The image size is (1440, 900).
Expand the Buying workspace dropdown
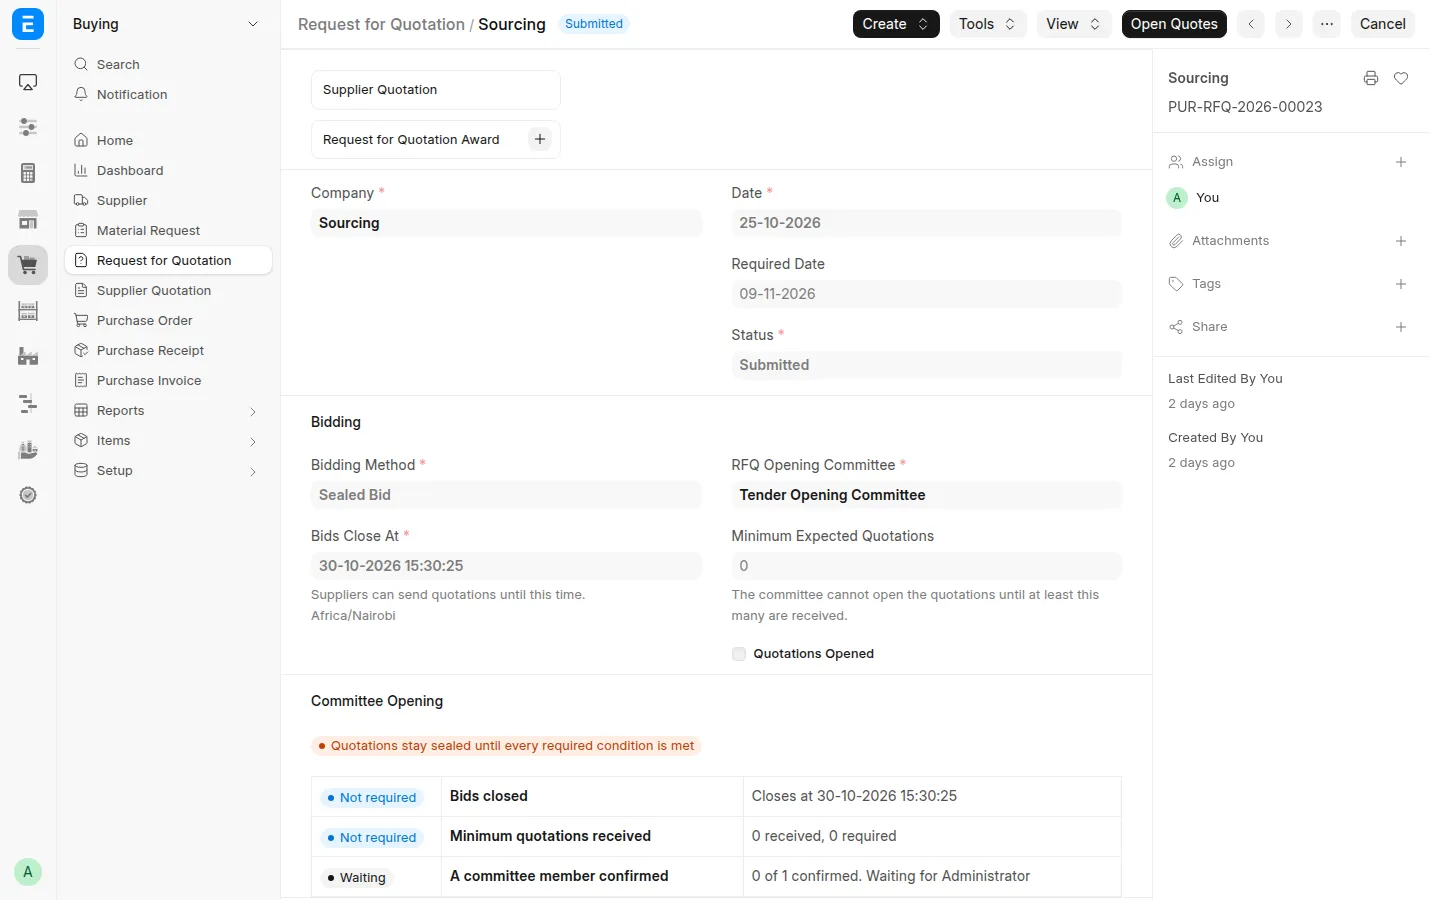pyautogui.click(x=253, y=24)
